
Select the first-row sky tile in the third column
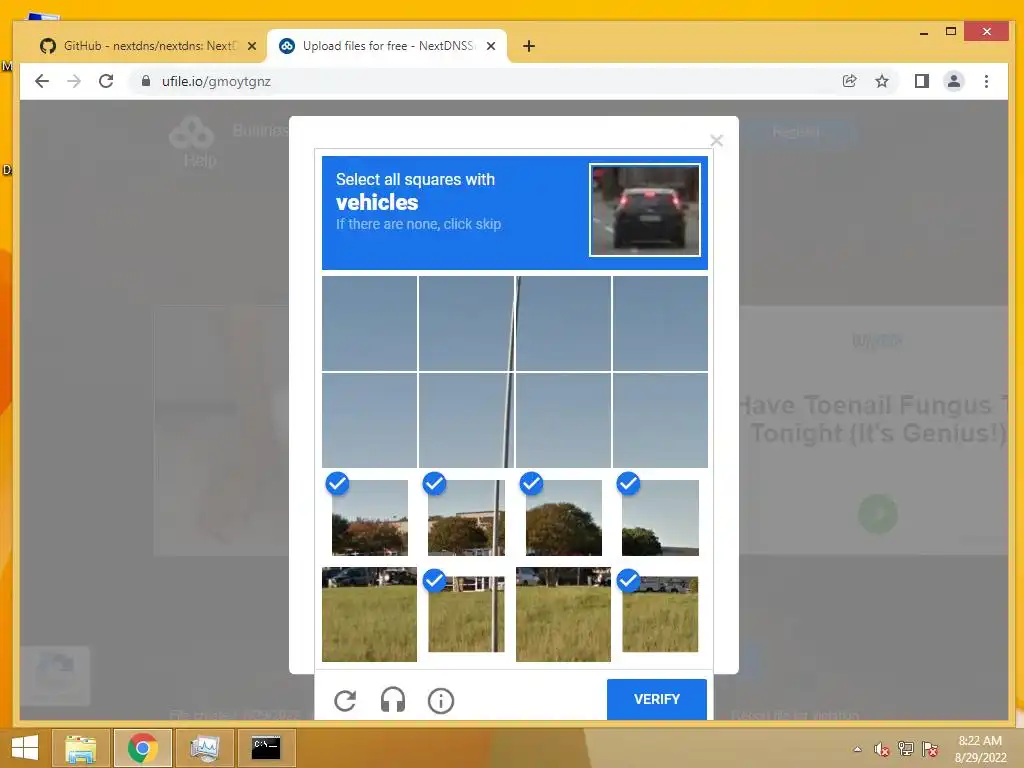[x=564, y=323]
